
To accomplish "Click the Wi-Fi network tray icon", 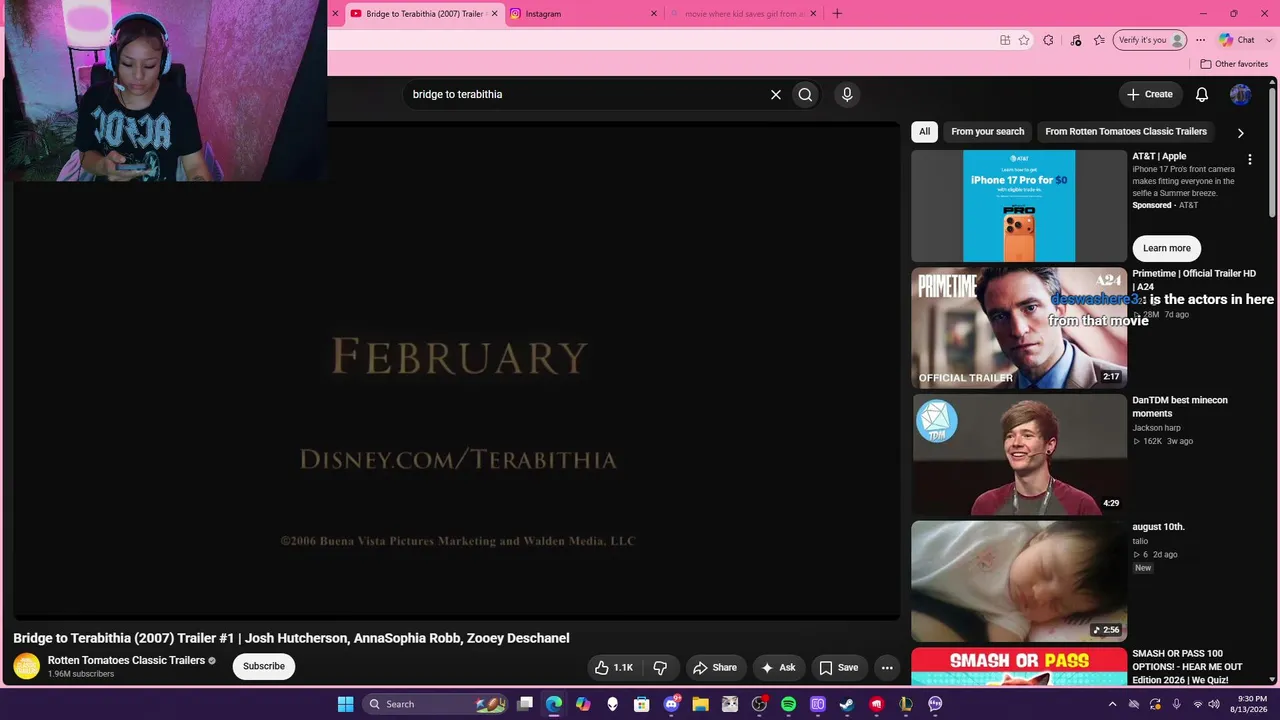I will tap(1197, 704).
